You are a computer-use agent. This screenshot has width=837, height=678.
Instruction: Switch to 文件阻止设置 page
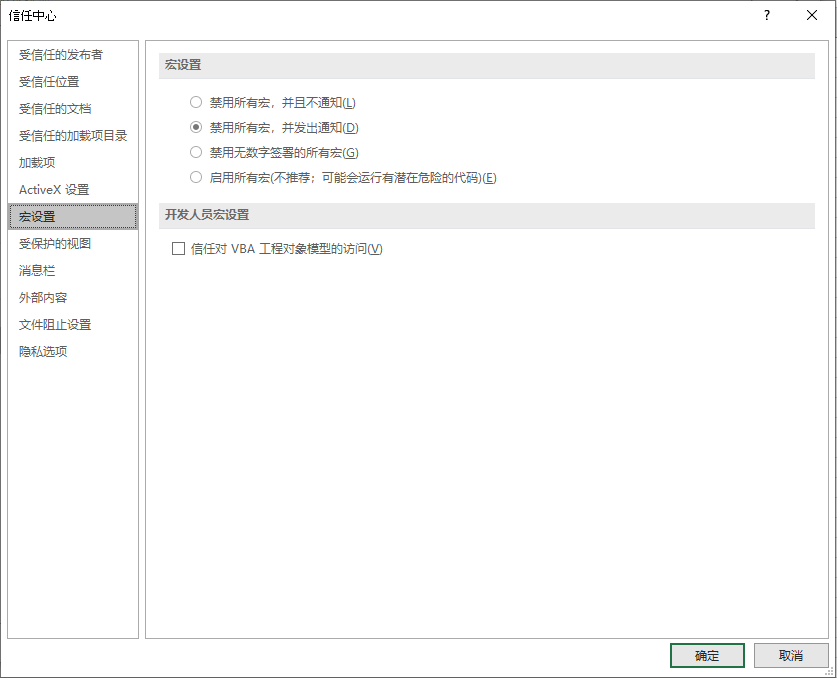coord(73,325)
